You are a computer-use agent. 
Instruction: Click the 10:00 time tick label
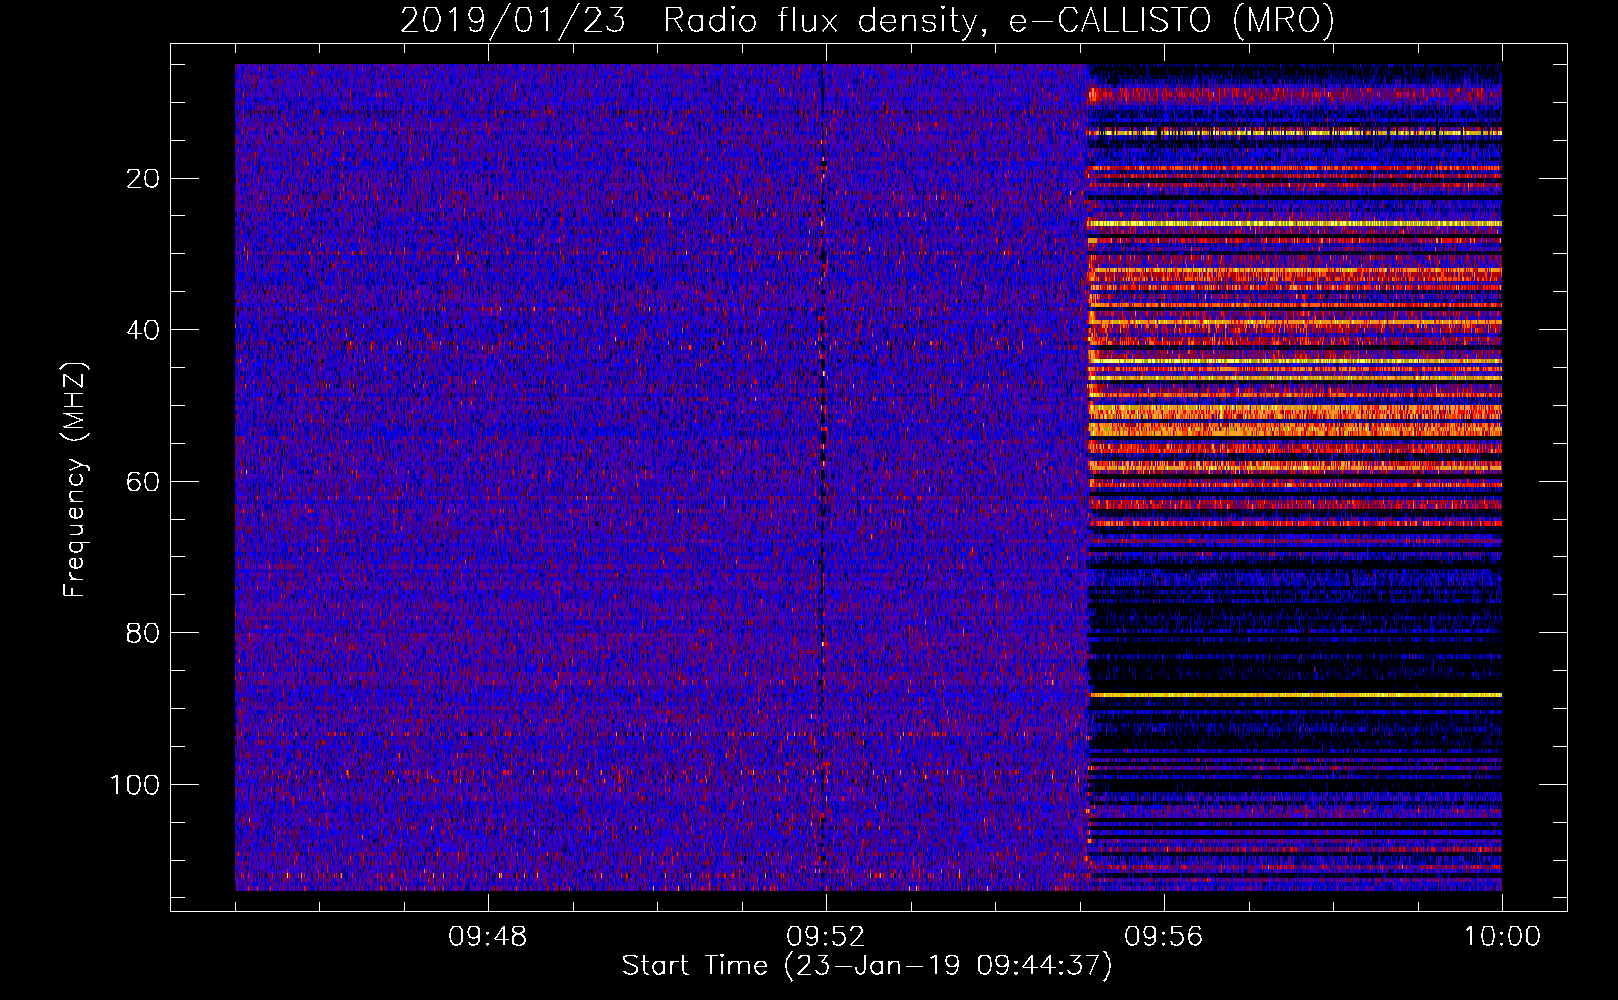1502,936
